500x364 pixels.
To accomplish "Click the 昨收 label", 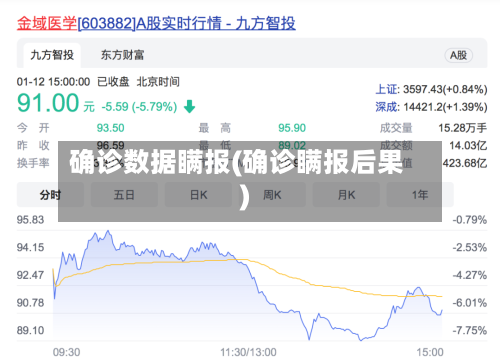I will pyautogui.click(x=33, y=146).
